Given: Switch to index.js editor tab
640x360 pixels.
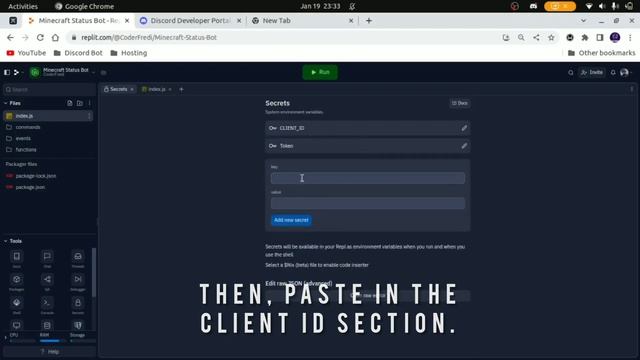Looking at the screenshot, I should 156,89.
